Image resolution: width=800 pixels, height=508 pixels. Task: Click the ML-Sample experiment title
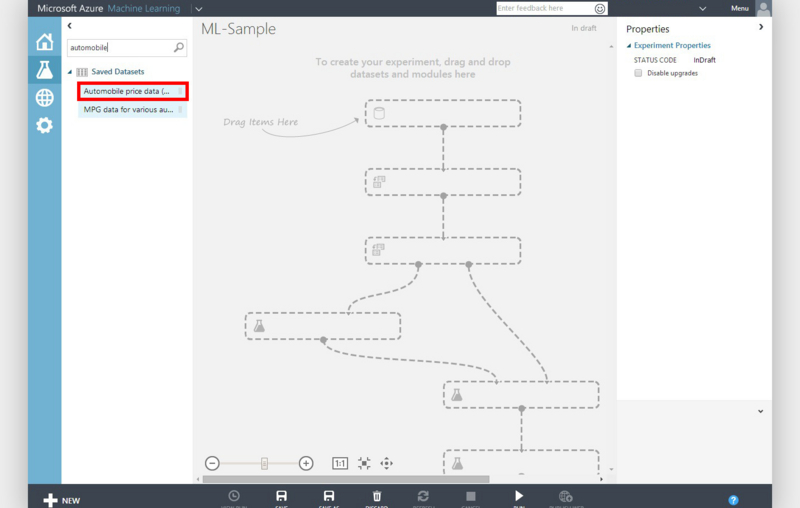(x=238, y=29)
